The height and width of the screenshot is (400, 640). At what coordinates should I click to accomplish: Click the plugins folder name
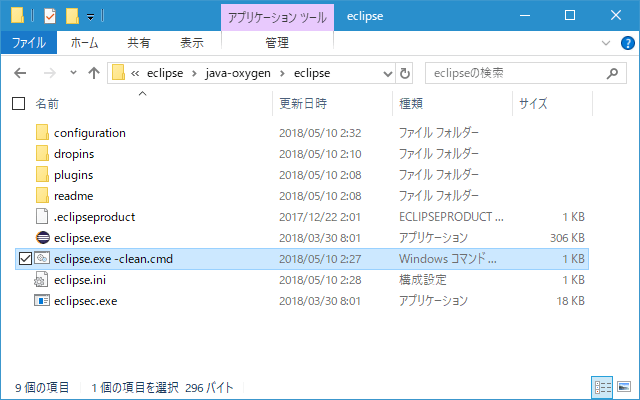click(73, 175)
